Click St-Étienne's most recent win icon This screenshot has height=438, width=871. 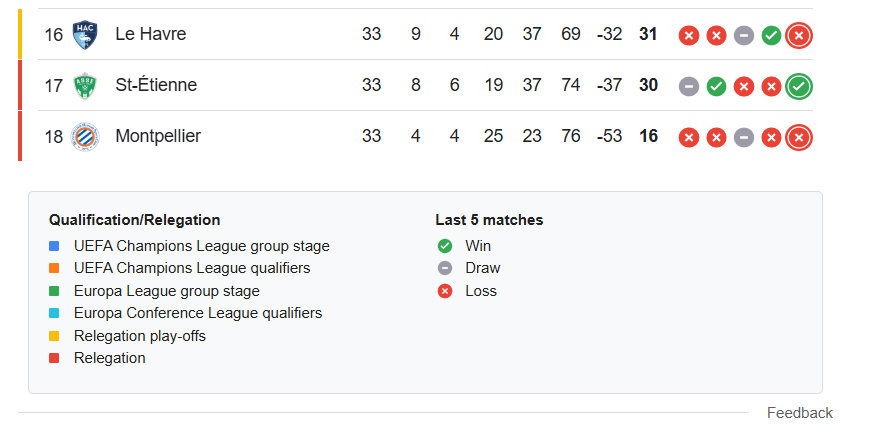pos(799,87)
